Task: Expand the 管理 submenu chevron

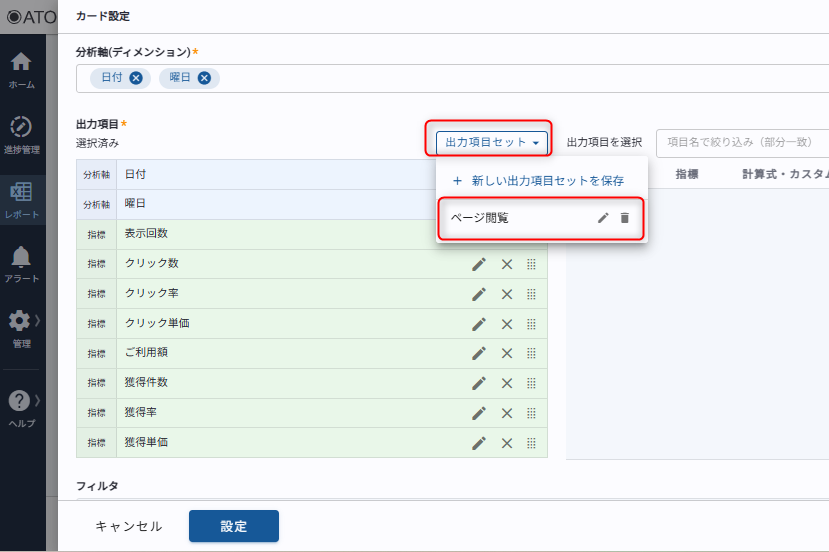Action: click(x=38, y=320)
